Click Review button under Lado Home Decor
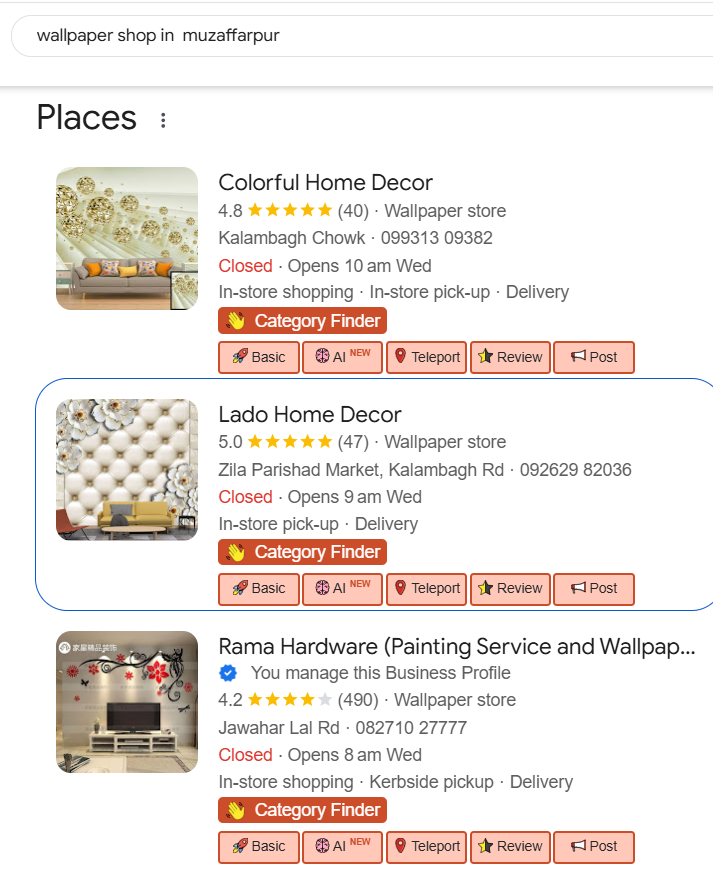Viewport: 713px width, 872px height. point(510,588)
